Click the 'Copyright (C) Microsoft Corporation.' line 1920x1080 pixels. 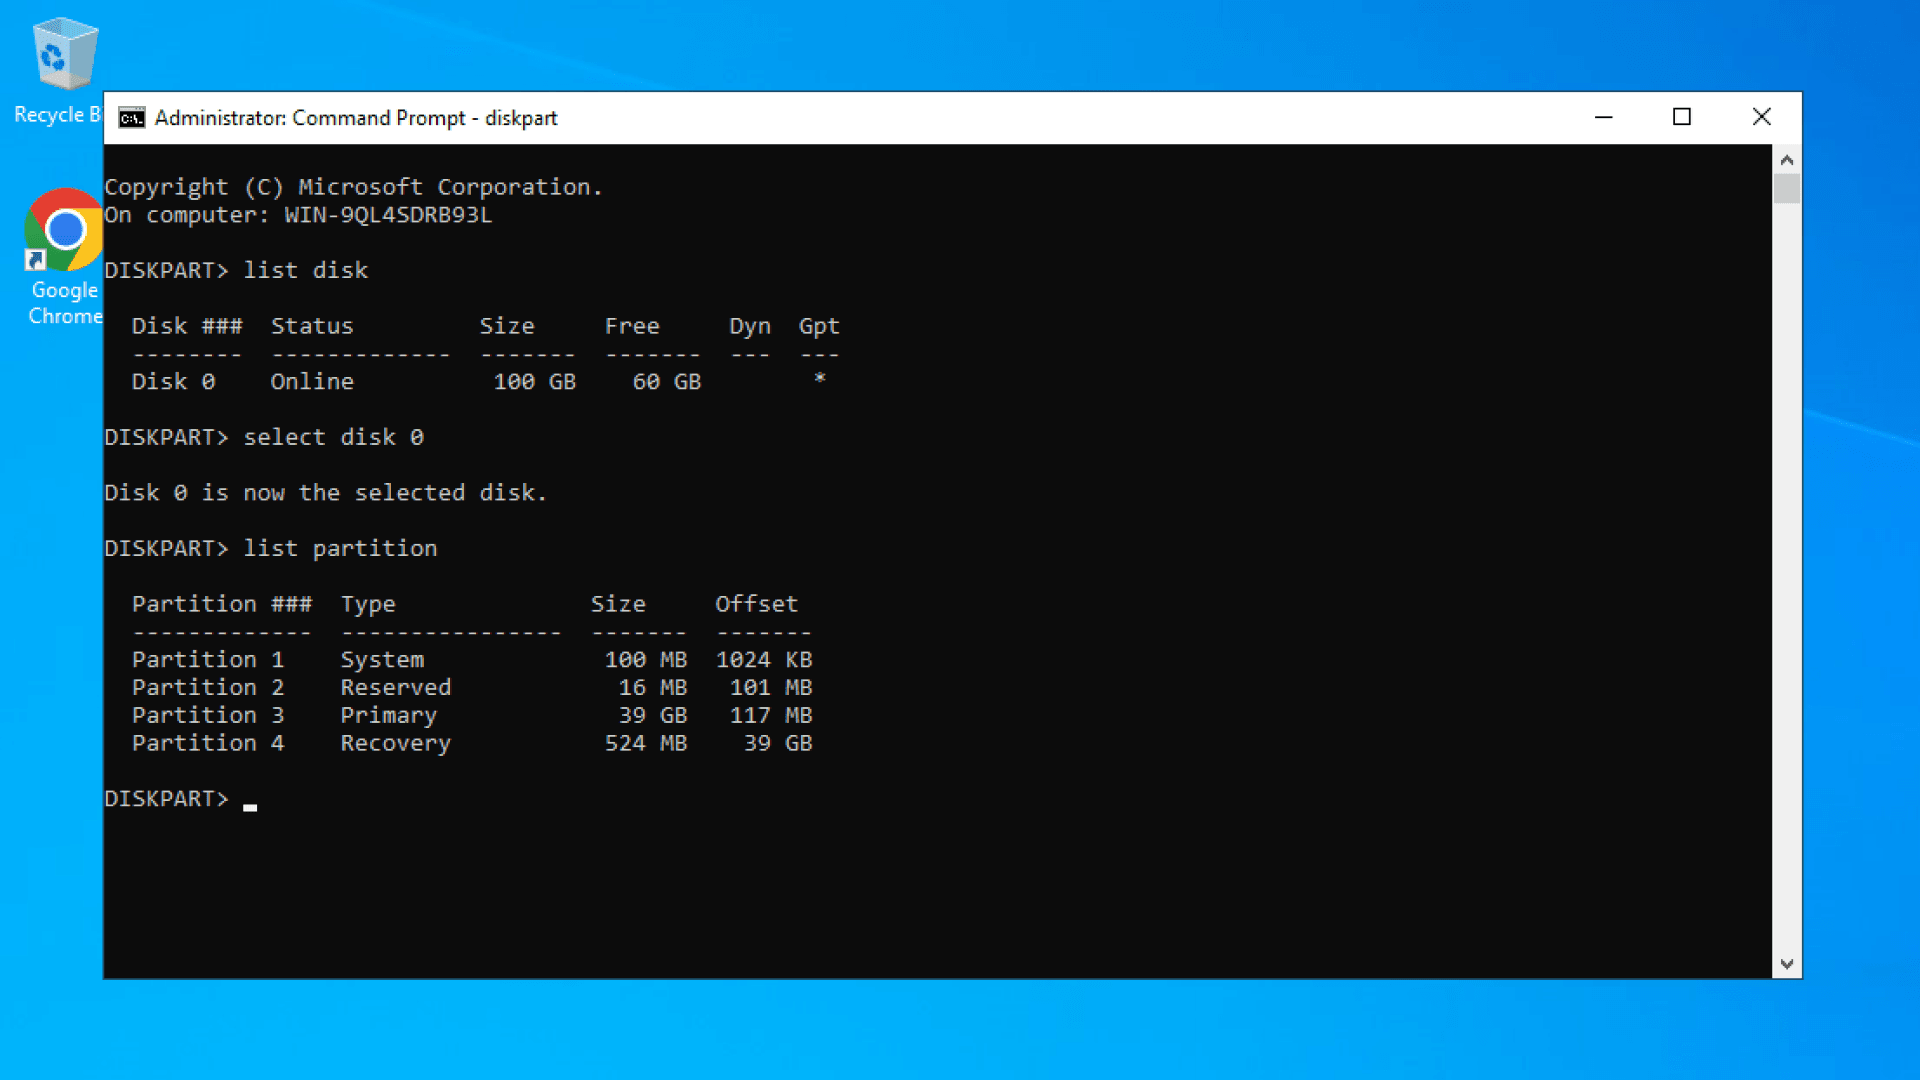tap(354, 187)
